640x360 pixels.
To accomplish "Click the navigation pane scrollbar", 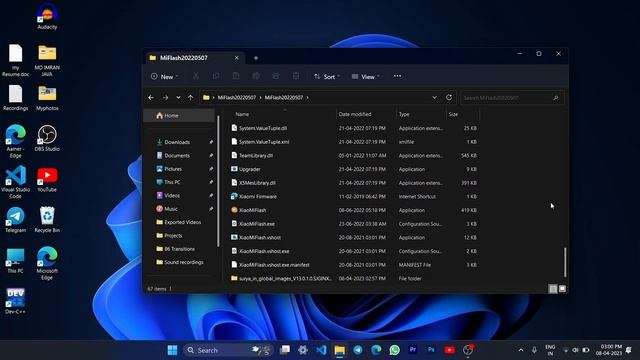I will point(218,182).
